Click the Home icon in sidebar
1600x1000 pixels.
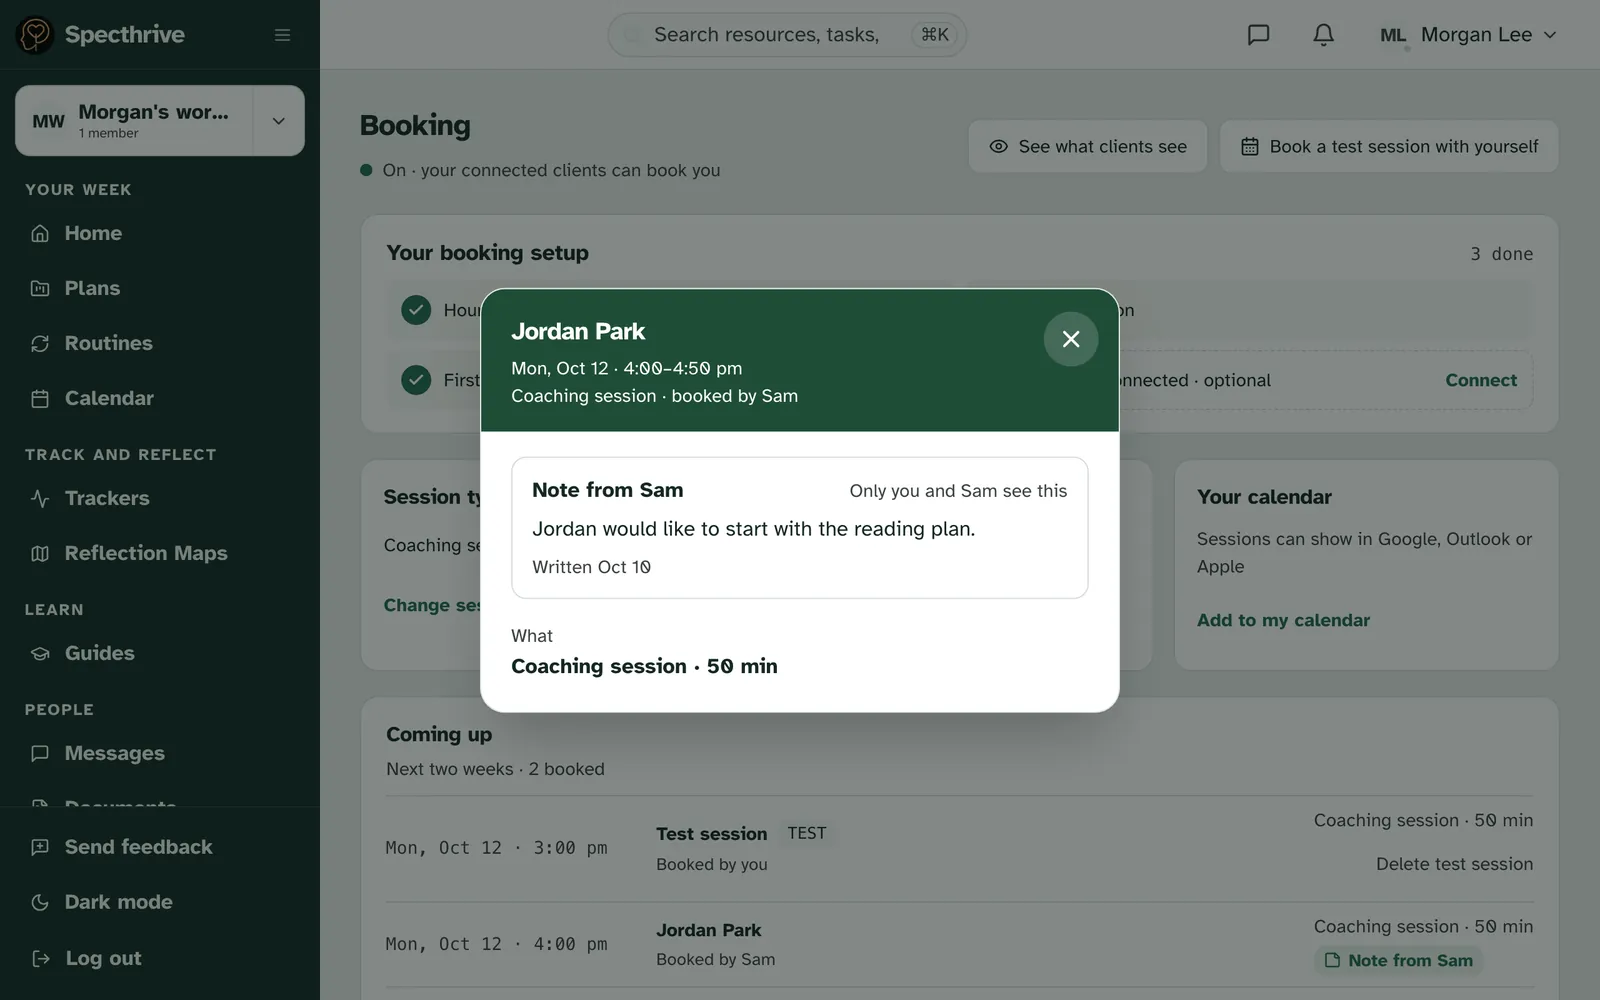(40, 233)
